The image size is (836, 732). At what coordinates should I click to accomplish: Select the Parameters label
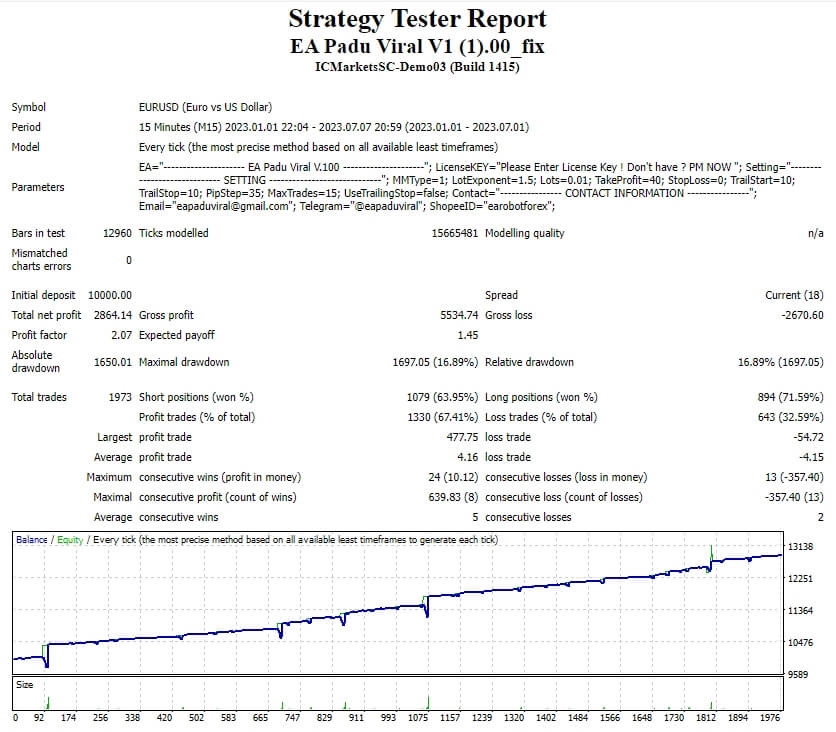[38, 187]
